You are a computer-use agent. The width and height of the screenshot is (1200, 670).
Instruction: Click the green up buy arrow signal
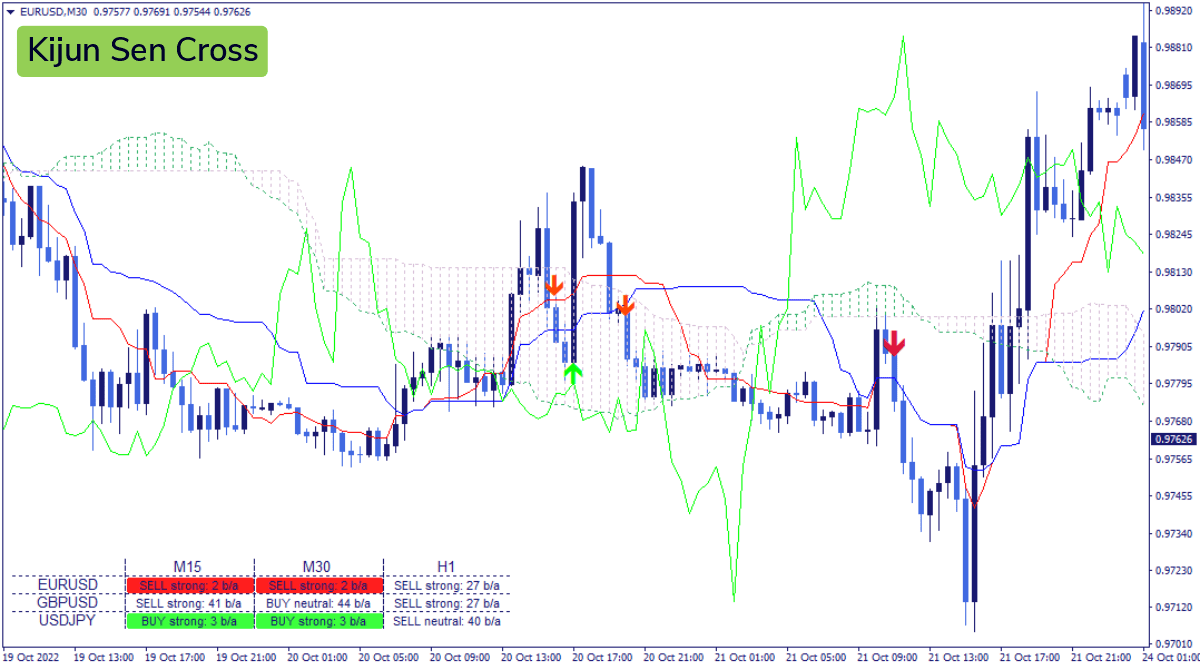[x=572, y=373]
